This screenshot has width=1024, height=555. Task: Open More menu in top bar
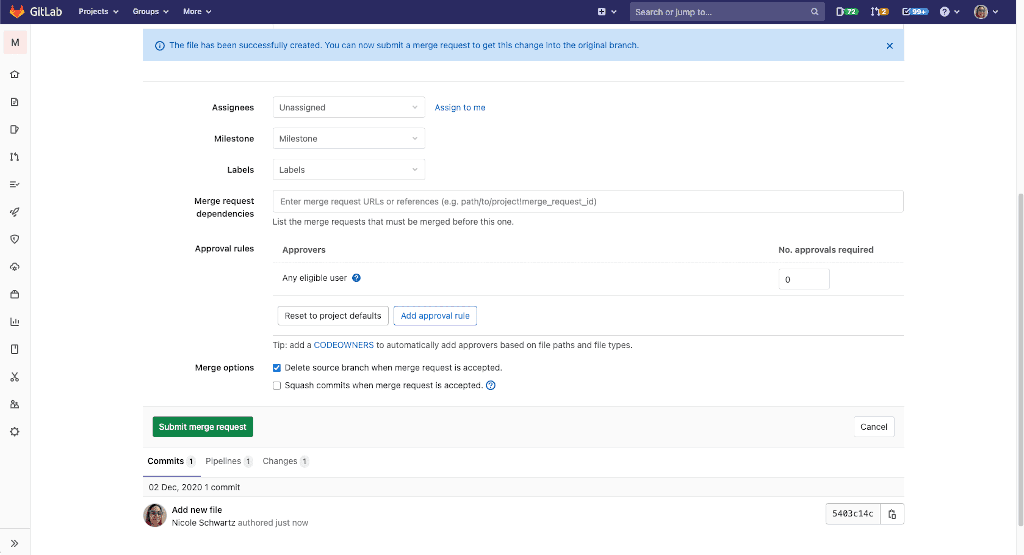coord(197,12)
